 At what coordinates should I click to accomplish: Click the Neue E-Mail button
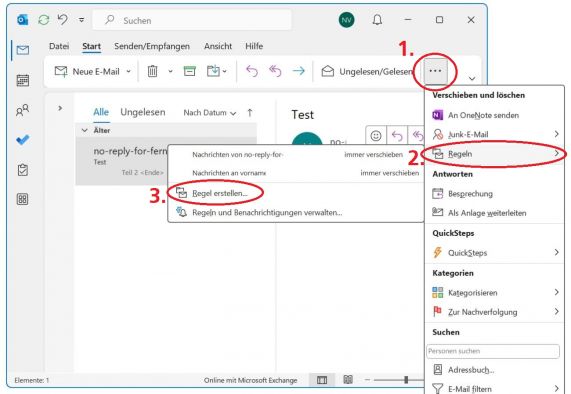point(87,71)
